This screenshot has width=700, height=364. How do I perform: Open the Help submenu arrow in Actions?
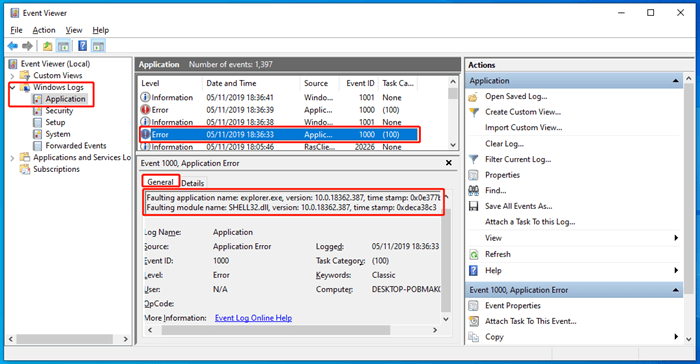[676, 271]
